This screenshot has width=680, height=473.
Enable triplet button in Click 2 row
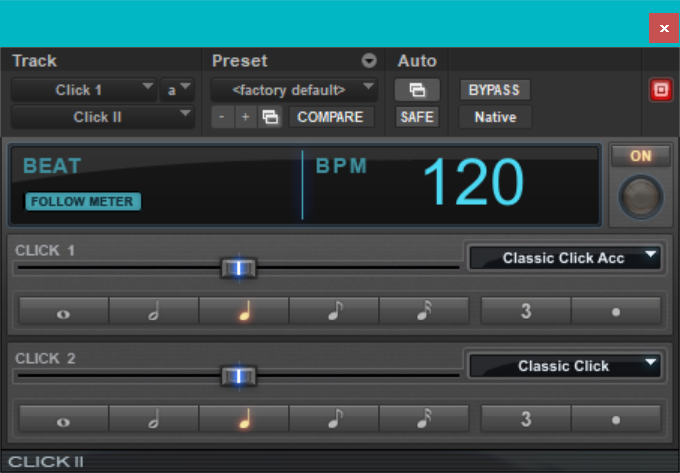[x=526, y=419]
